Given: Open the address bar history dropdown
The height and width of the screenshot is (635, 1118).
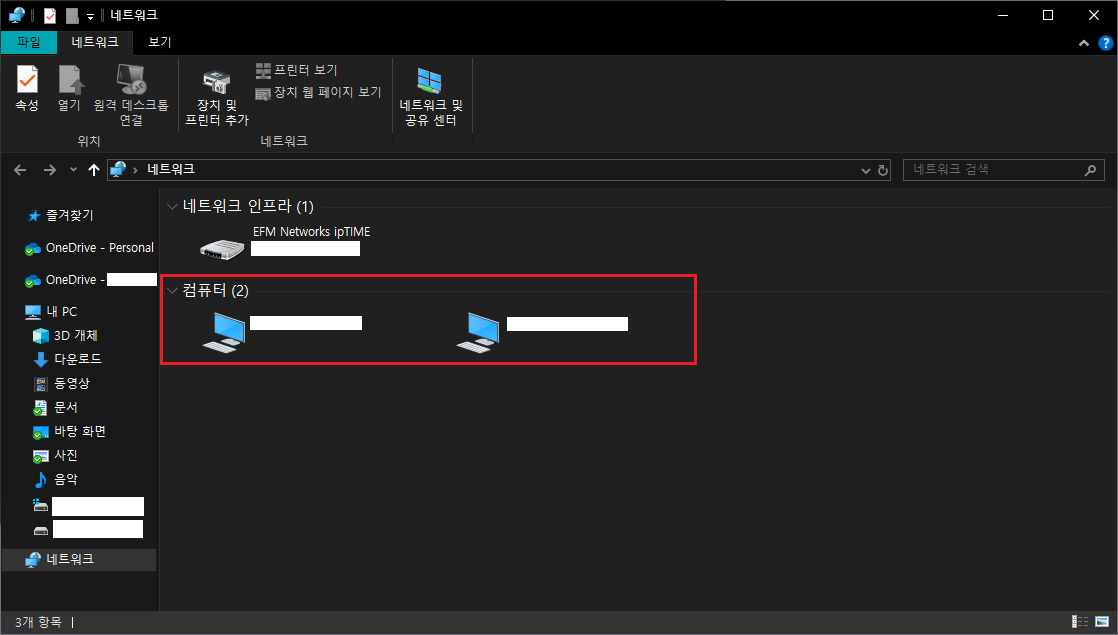Looking at the screenshot, I should point(866,170).
